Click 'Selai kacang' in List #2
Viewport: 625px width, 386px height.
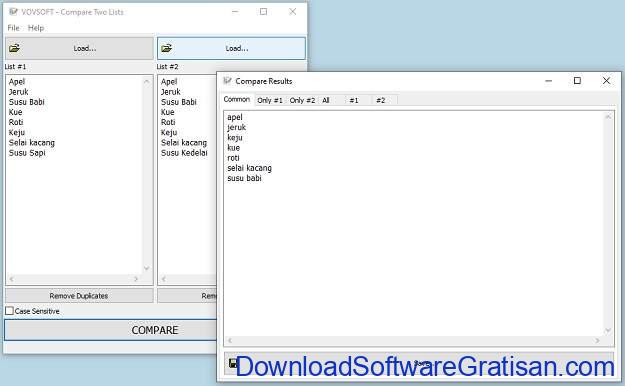pyautogui.click(x=184, y=143)
